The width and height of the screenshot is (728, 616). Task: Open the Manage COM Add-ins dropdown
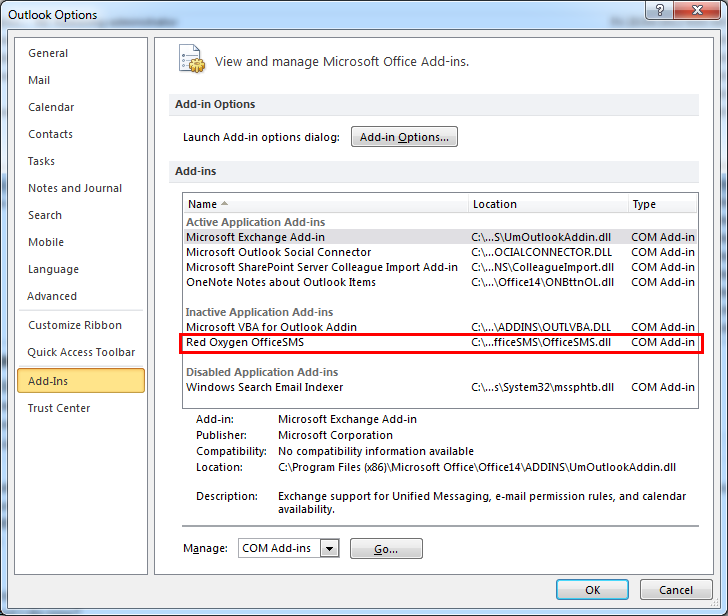[330, 548]
